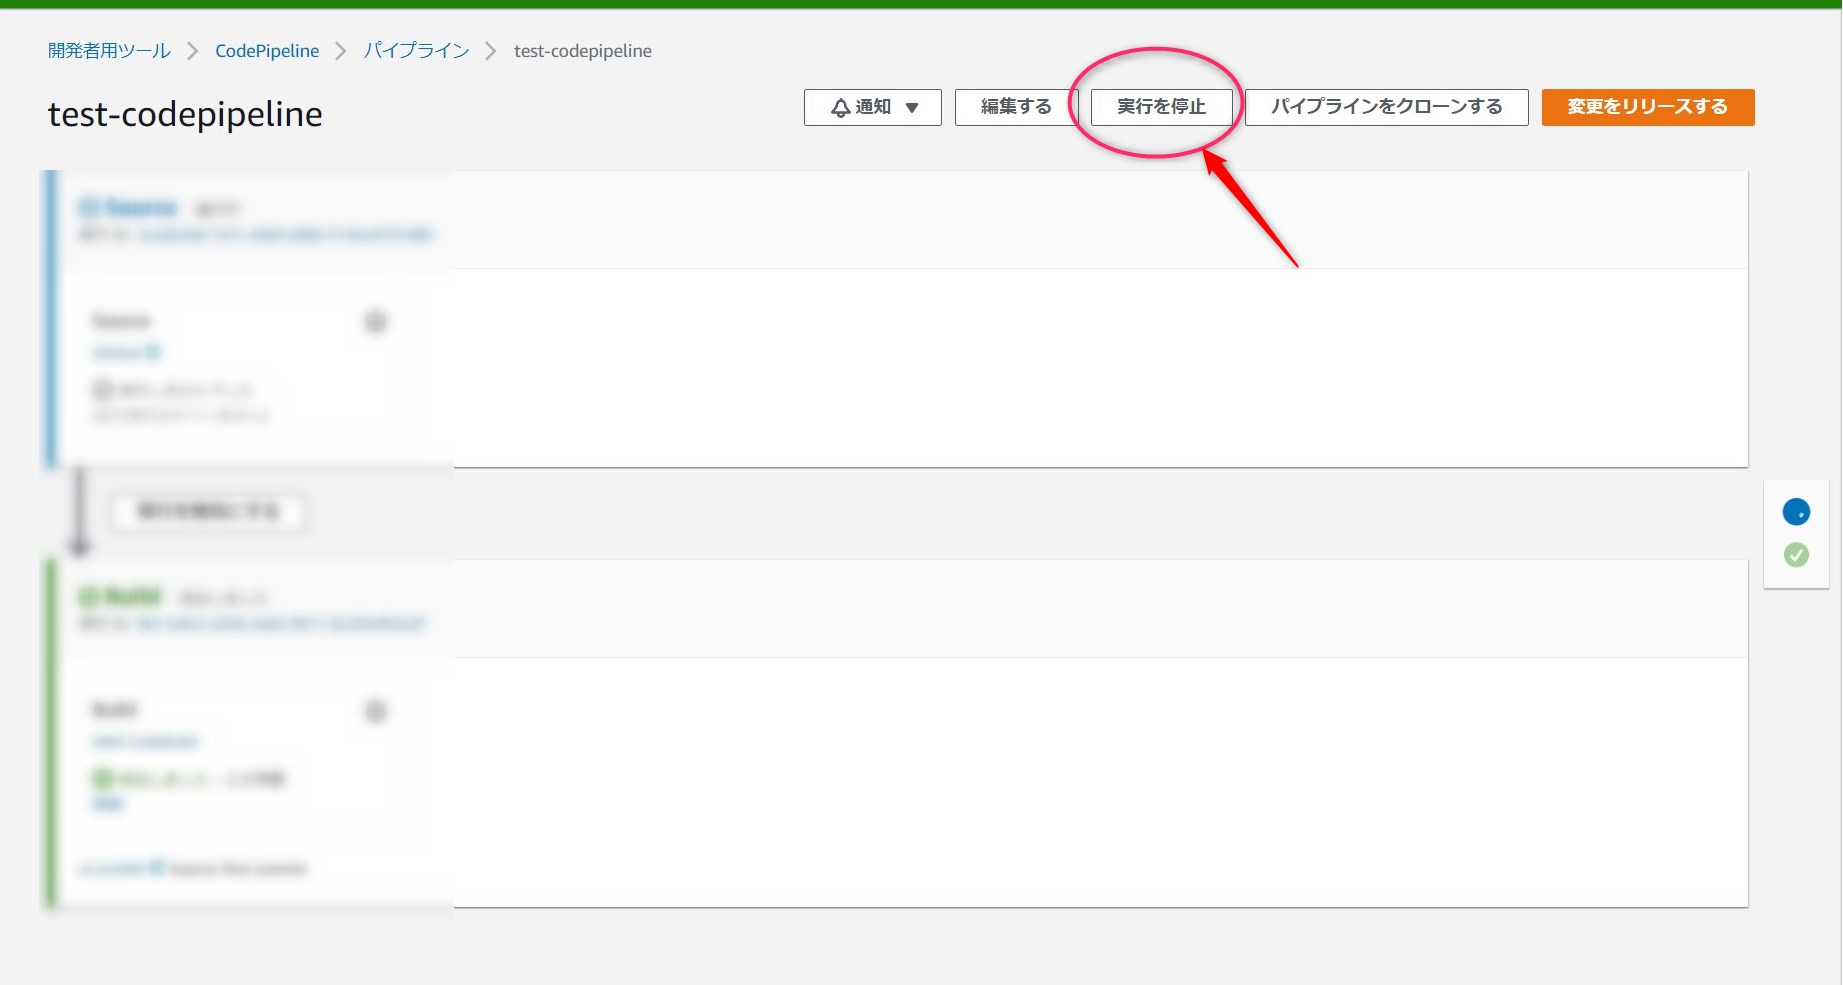
Task: Navigate to パイプライン breadcrumb
Action: [416, 51]
